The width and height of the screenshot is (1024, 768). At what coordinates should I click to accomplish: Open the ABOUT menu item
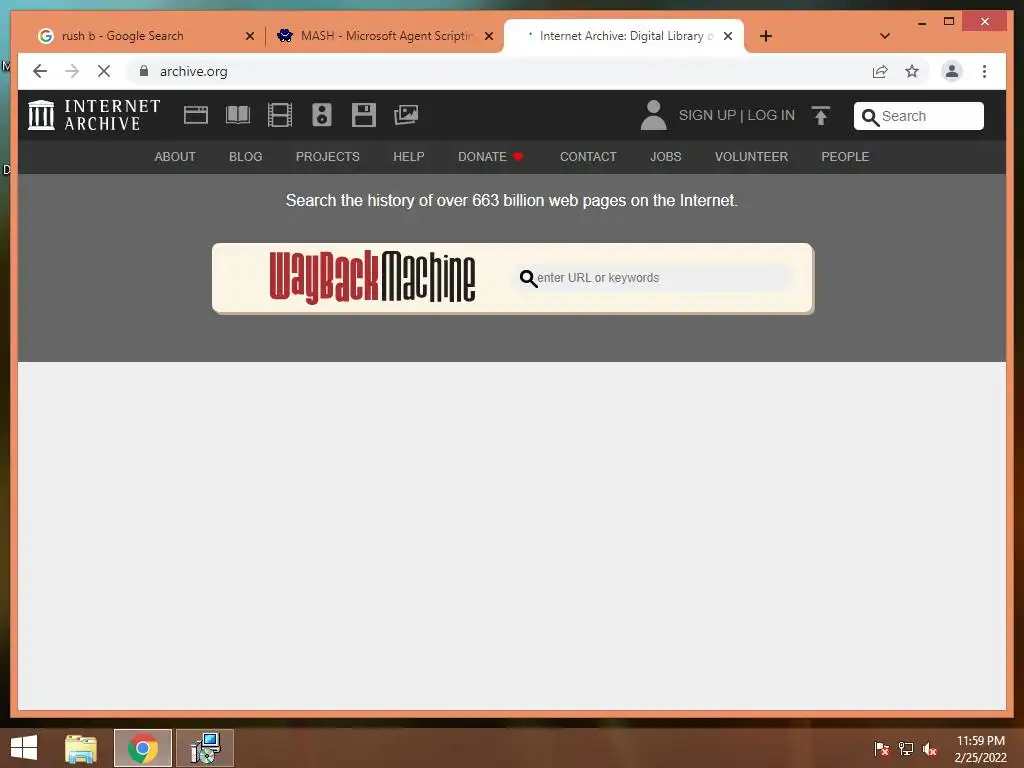[x=175, y=157]
